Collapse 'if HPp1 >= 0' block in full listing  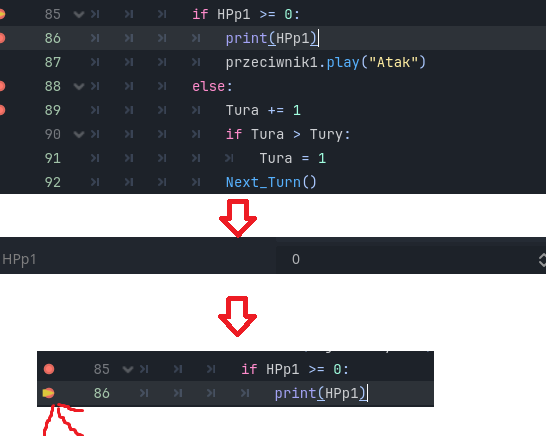click(x=79, y=15)
